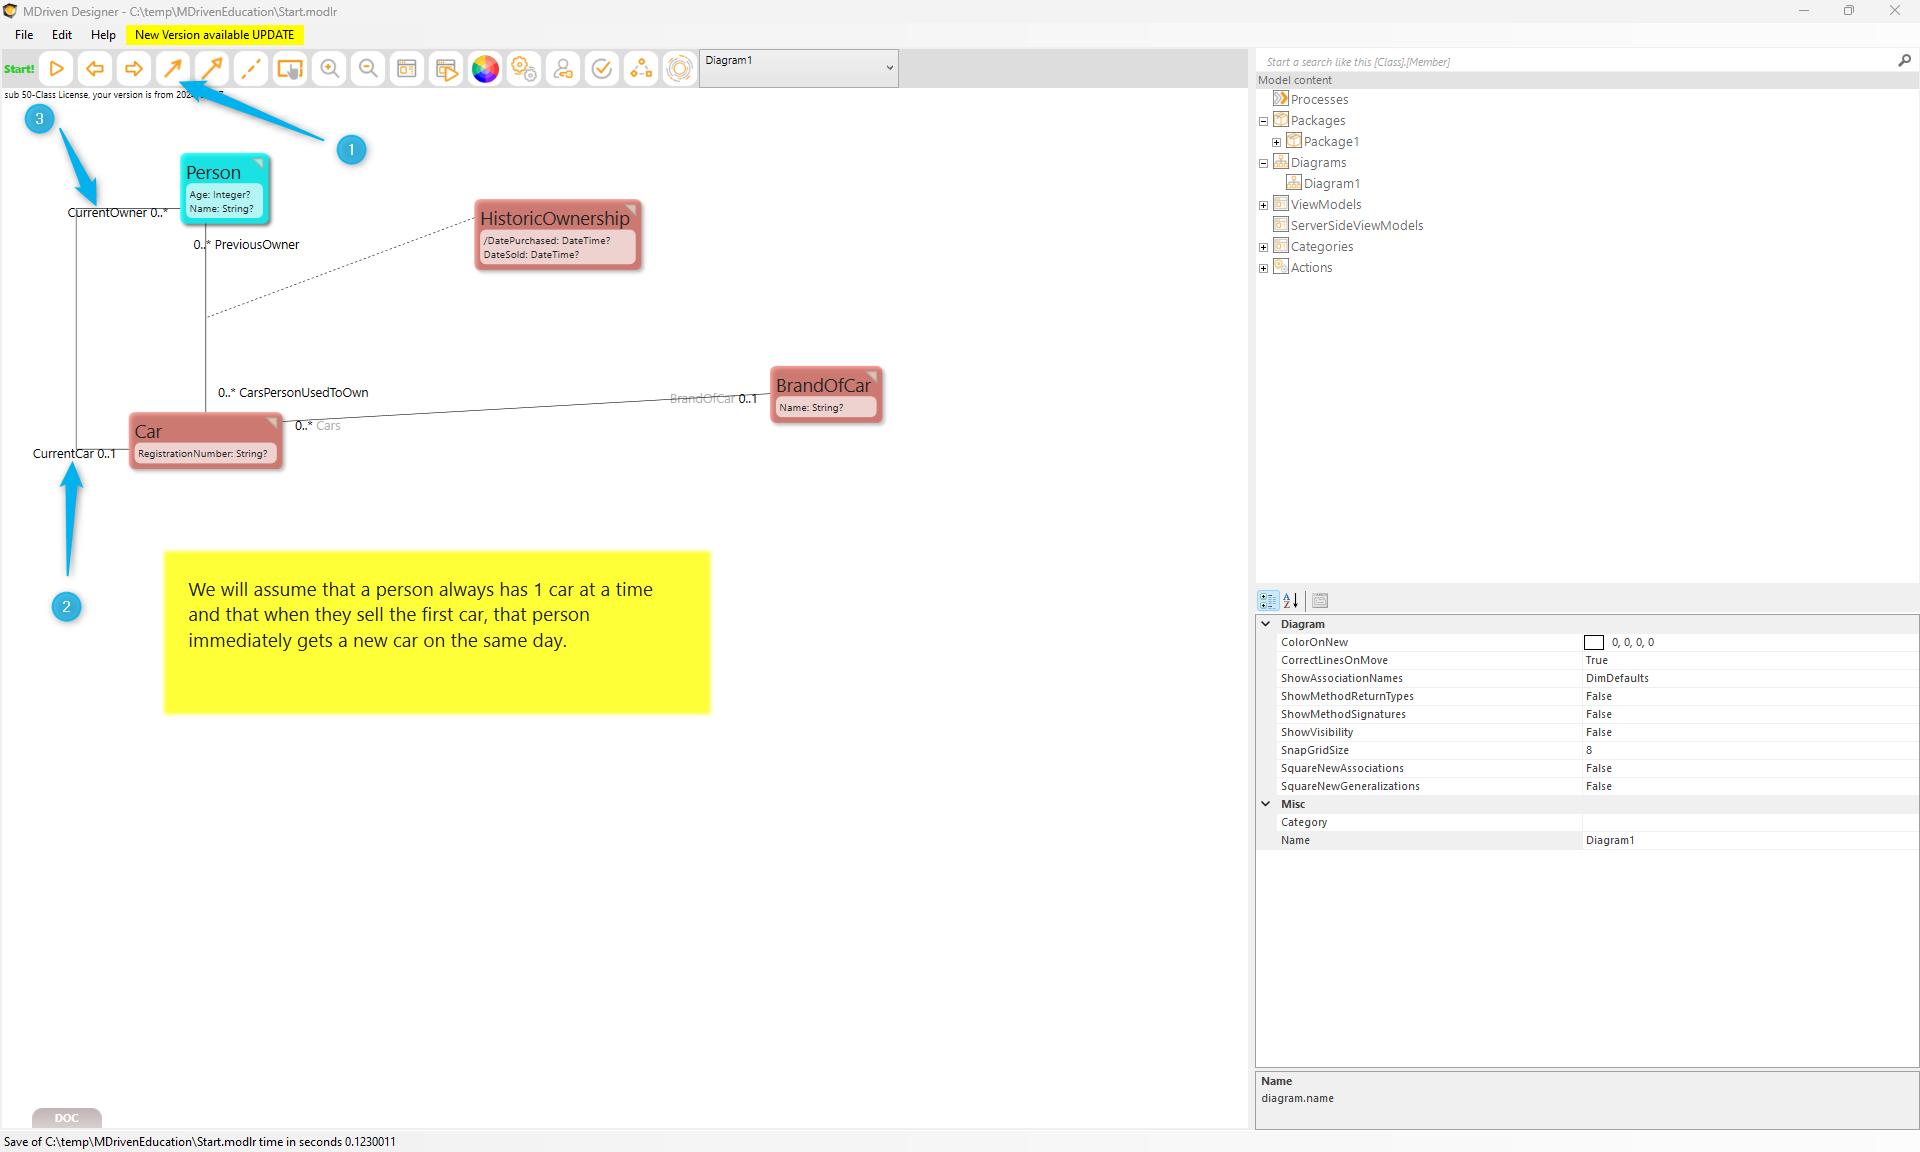The width and height of the screenshot is (1920, 1152).
Task: Collapse the Diagram property section
Action: [x=1266, y=624]
